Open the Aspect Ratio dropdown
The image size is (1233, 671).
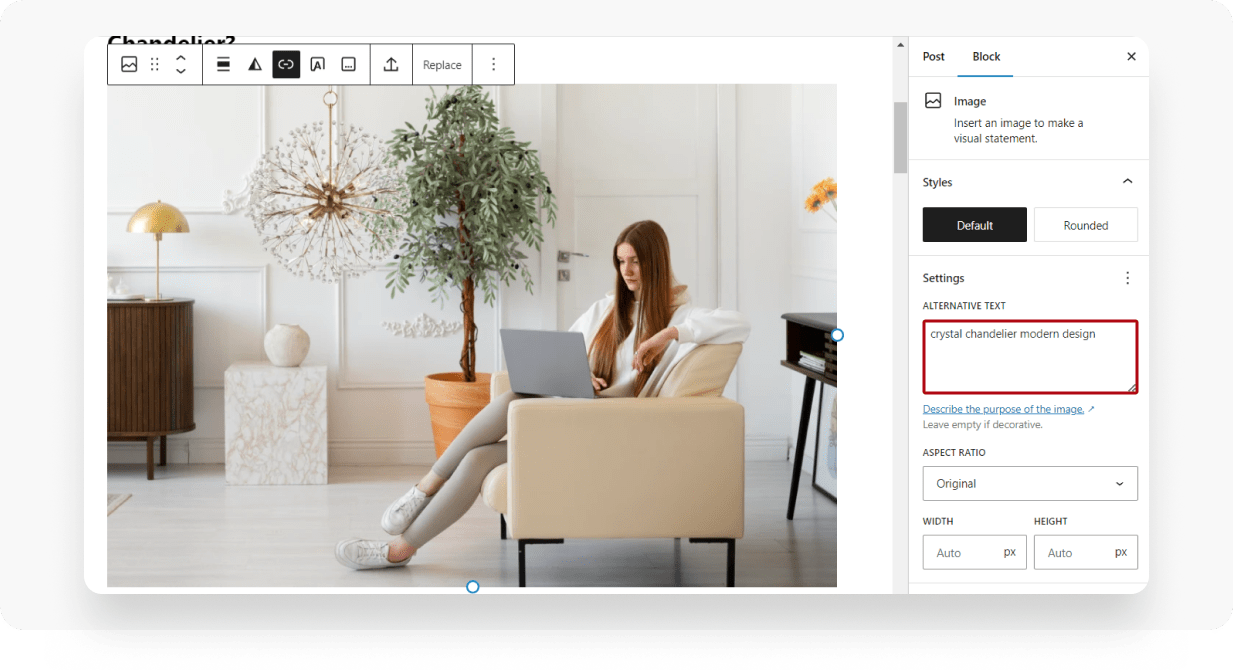click(1030, 483)
